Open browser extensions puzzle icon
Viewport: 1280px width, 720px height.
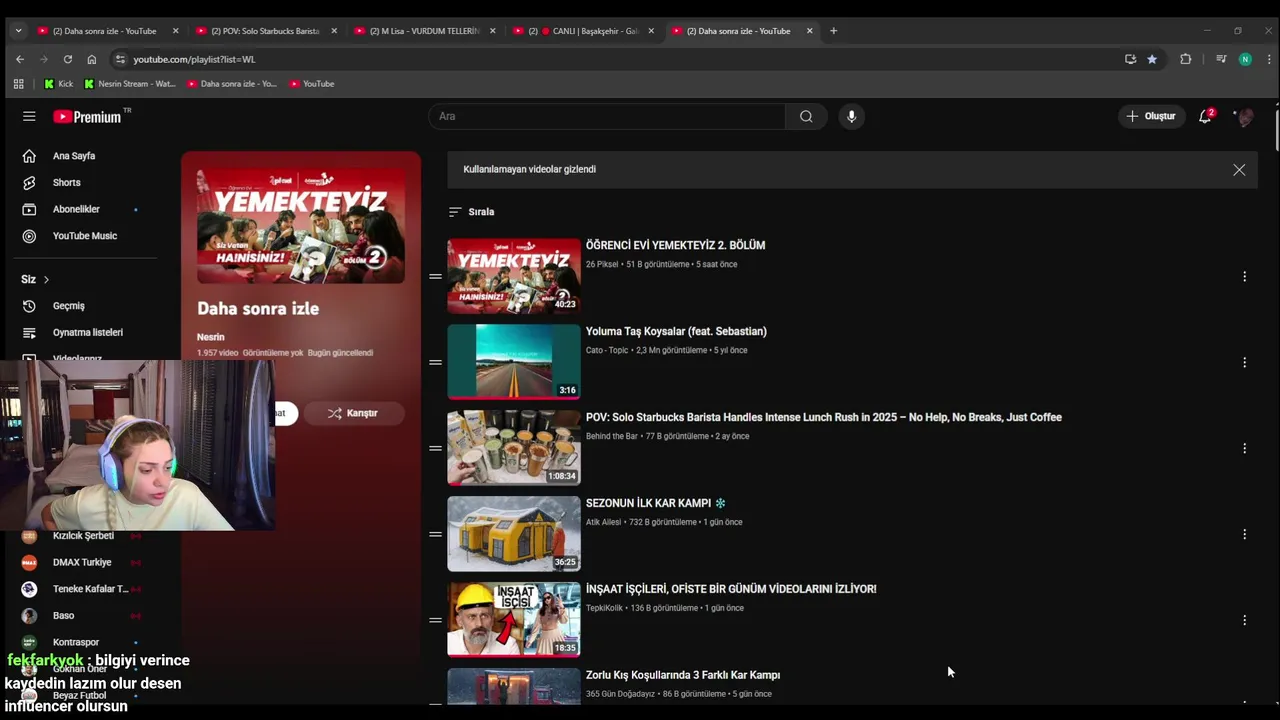[1186, 59]
